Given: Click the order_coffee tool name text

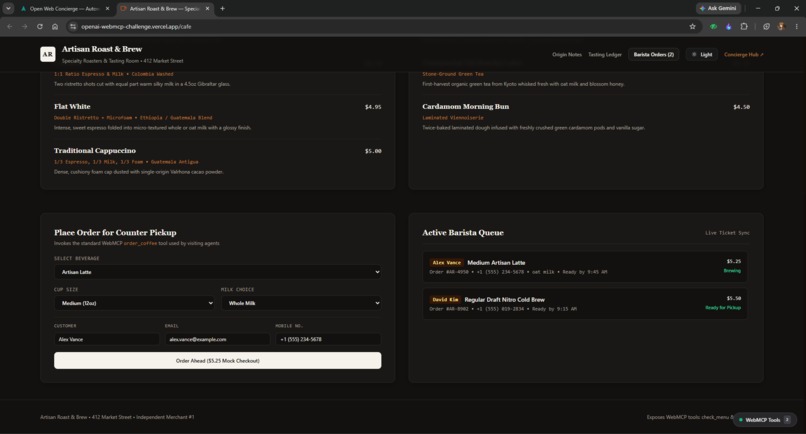Looking at the screenshot, I should 140,243.
